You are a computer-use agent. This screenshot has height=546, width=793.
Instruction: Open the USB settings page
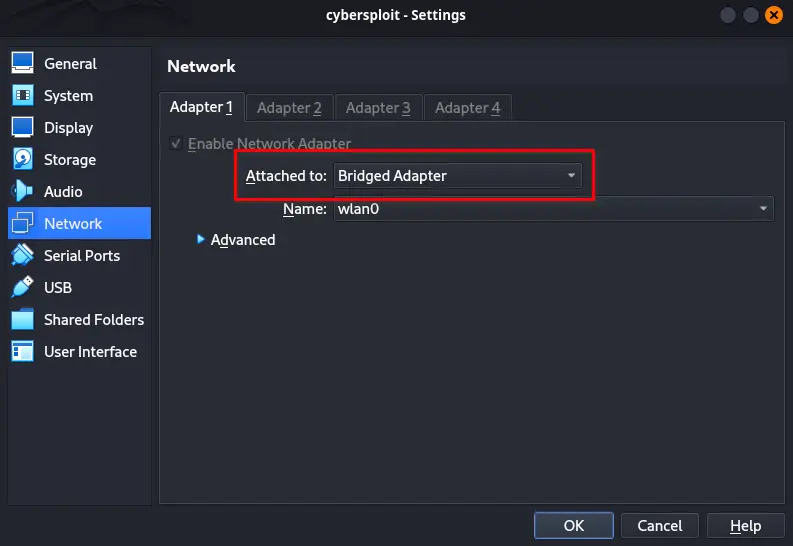coord(79,287)
